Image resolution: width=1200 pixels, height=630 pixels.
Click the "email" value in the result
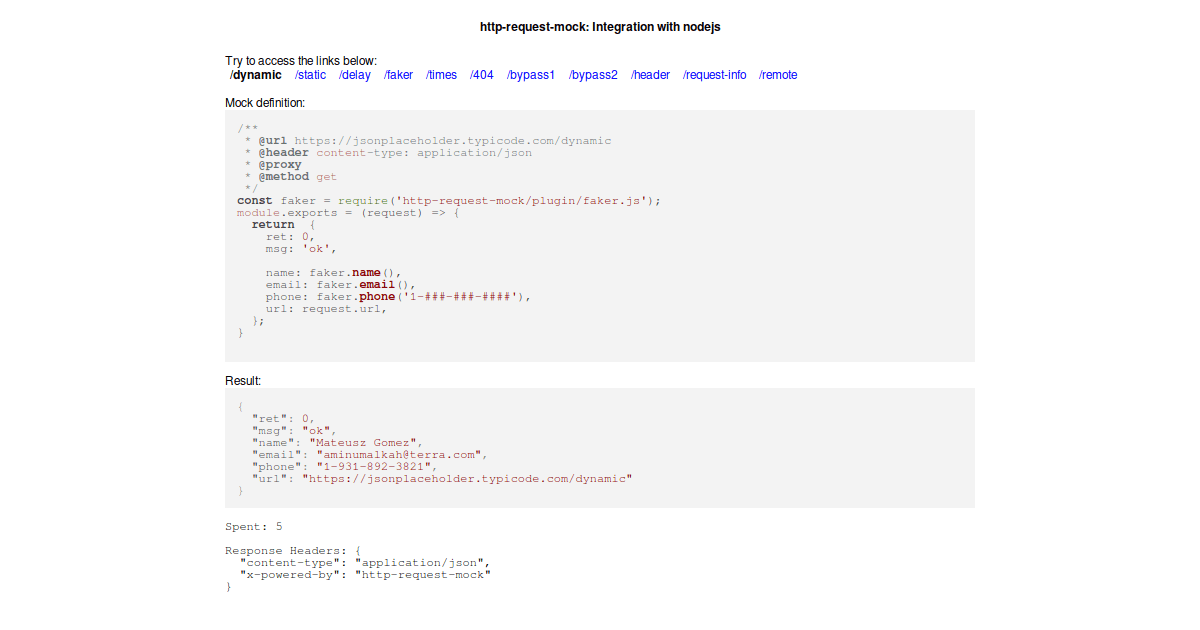point(401,455)
